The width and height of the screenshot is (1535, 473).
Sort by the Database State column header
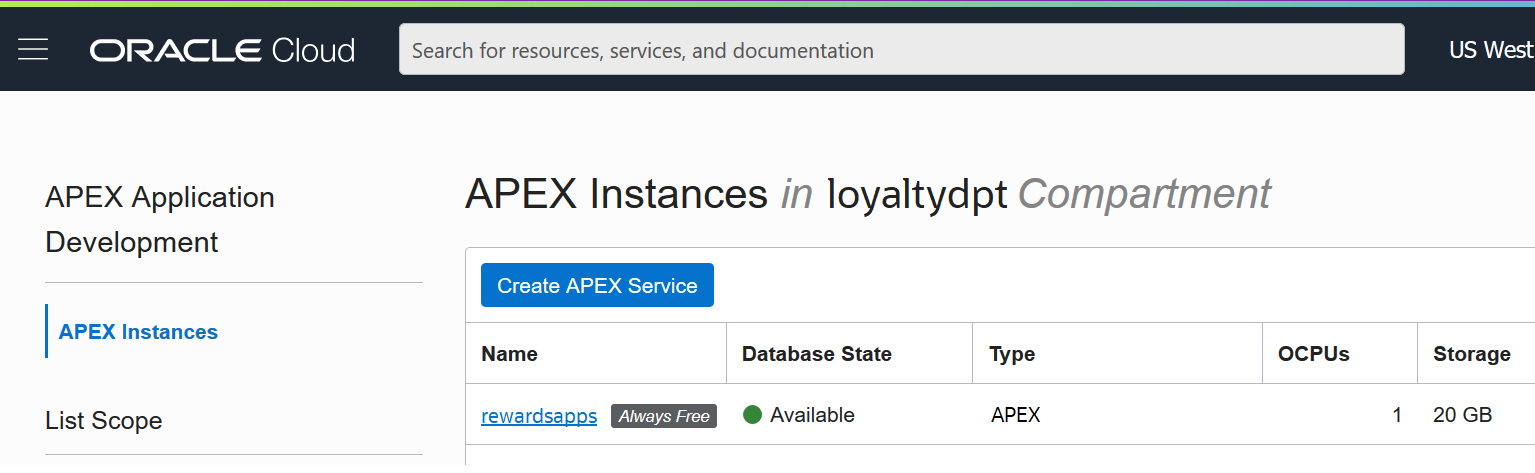(x=816, y=354)
